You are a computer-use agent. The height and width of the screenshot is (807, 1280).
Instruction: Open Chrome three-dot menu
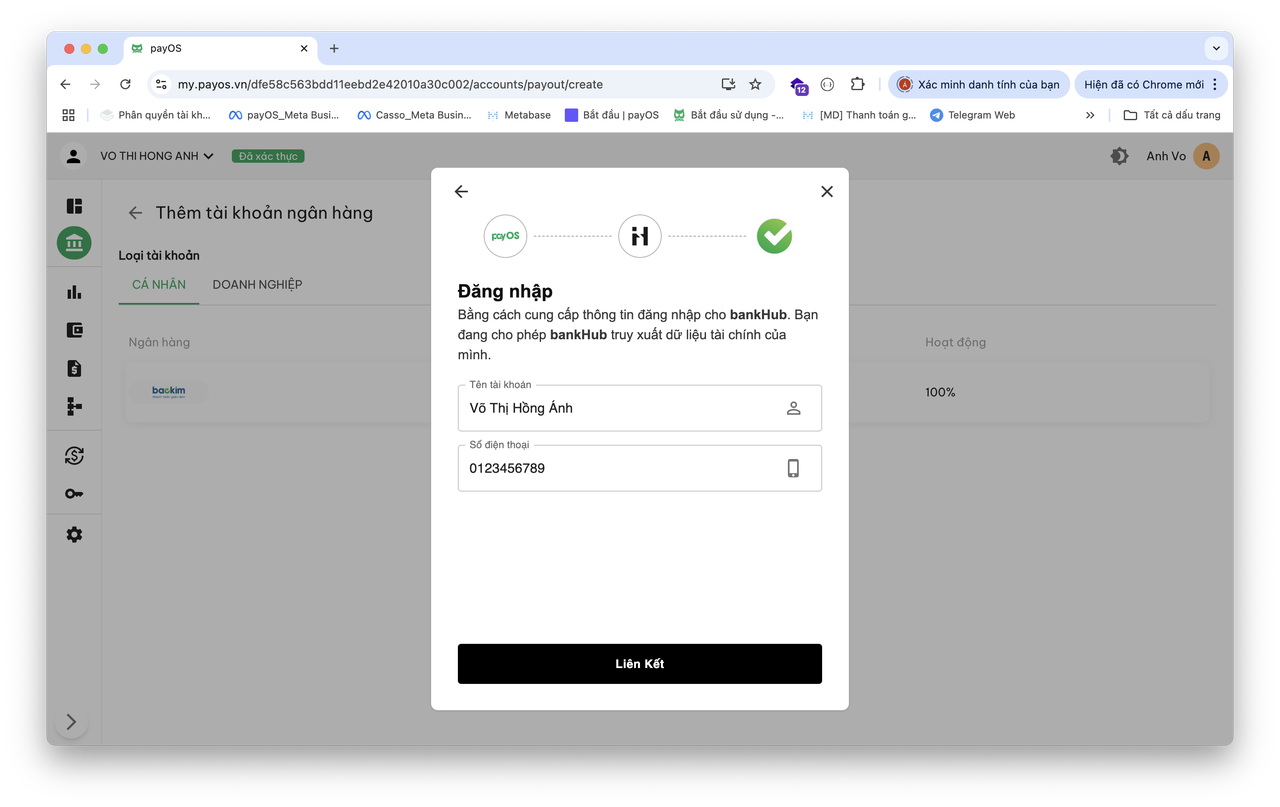pos(1215,85)
